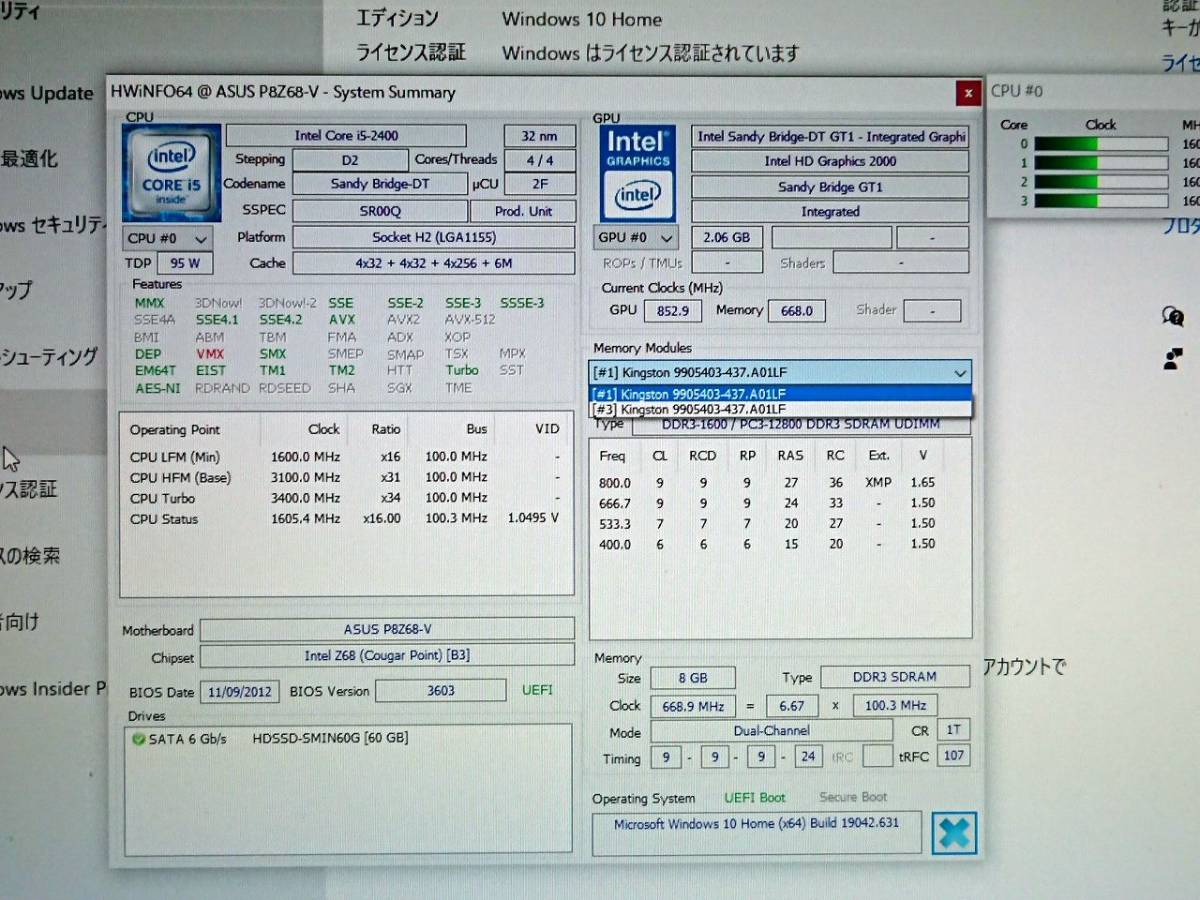Click the Intel Graphics GPU logo
Screen dimensions: 1200x900
click(x=636, y=173)
